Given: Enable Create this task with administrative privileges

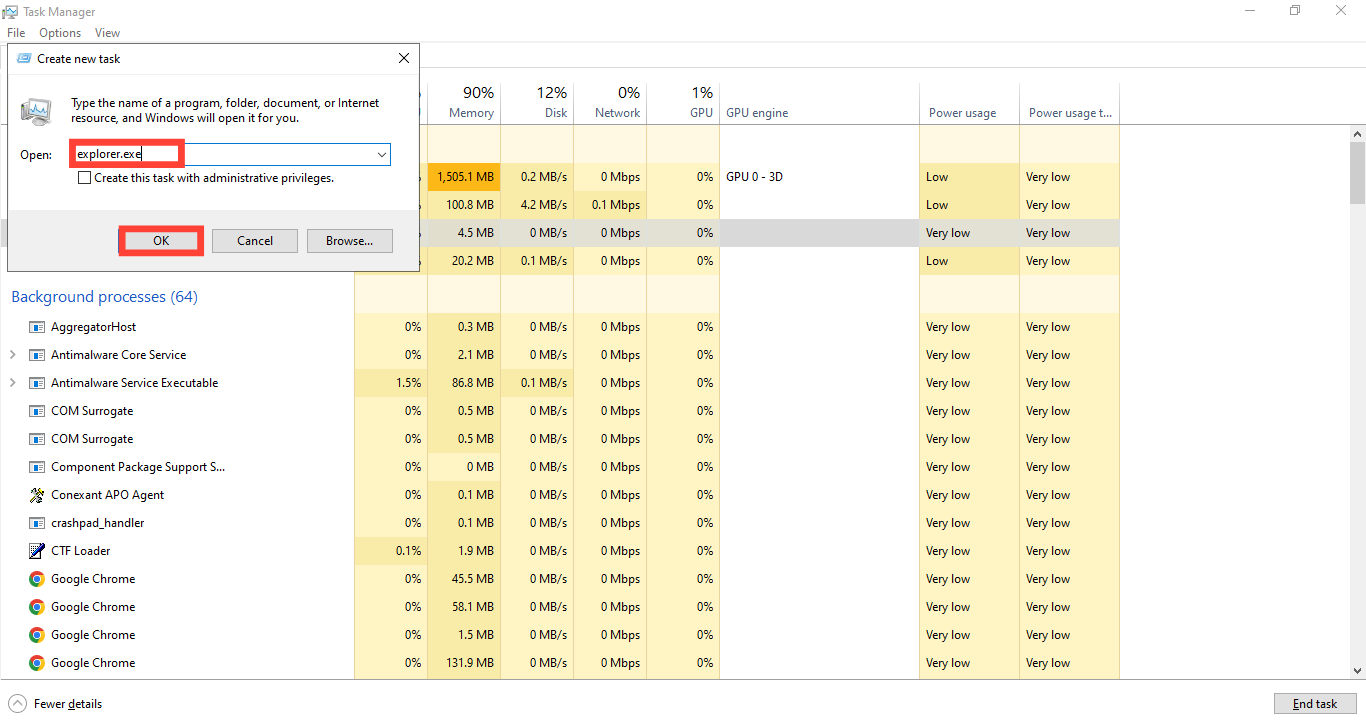Looking at the screenshot, I should (85, 178).
